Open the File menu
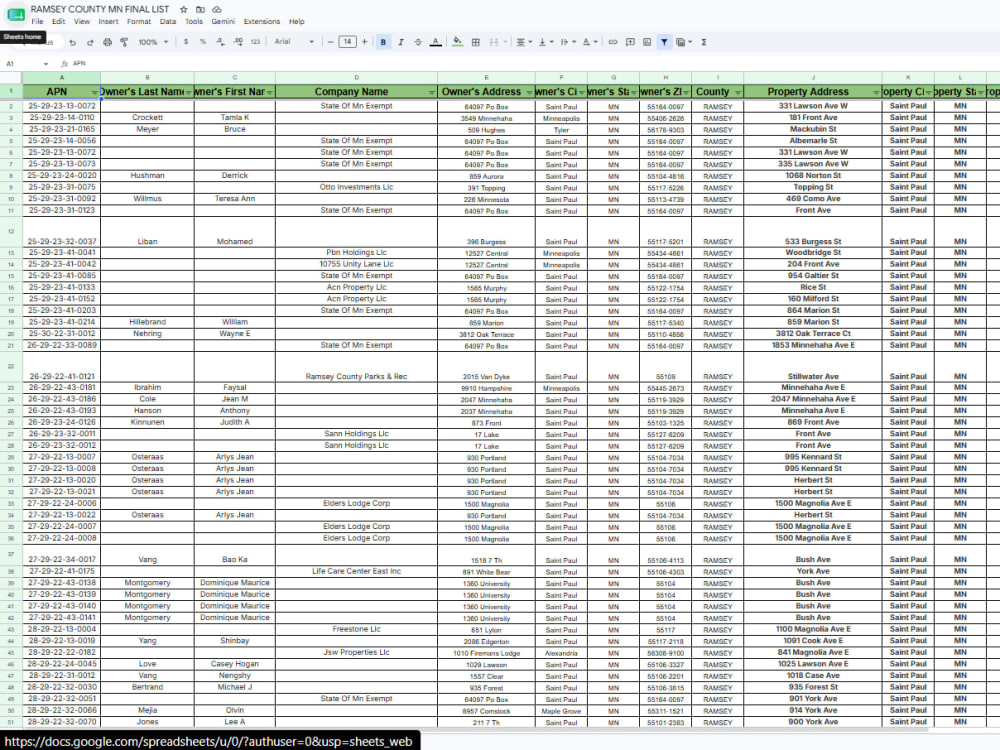Screen dimensions: 1000x750 tap(38, 22)
